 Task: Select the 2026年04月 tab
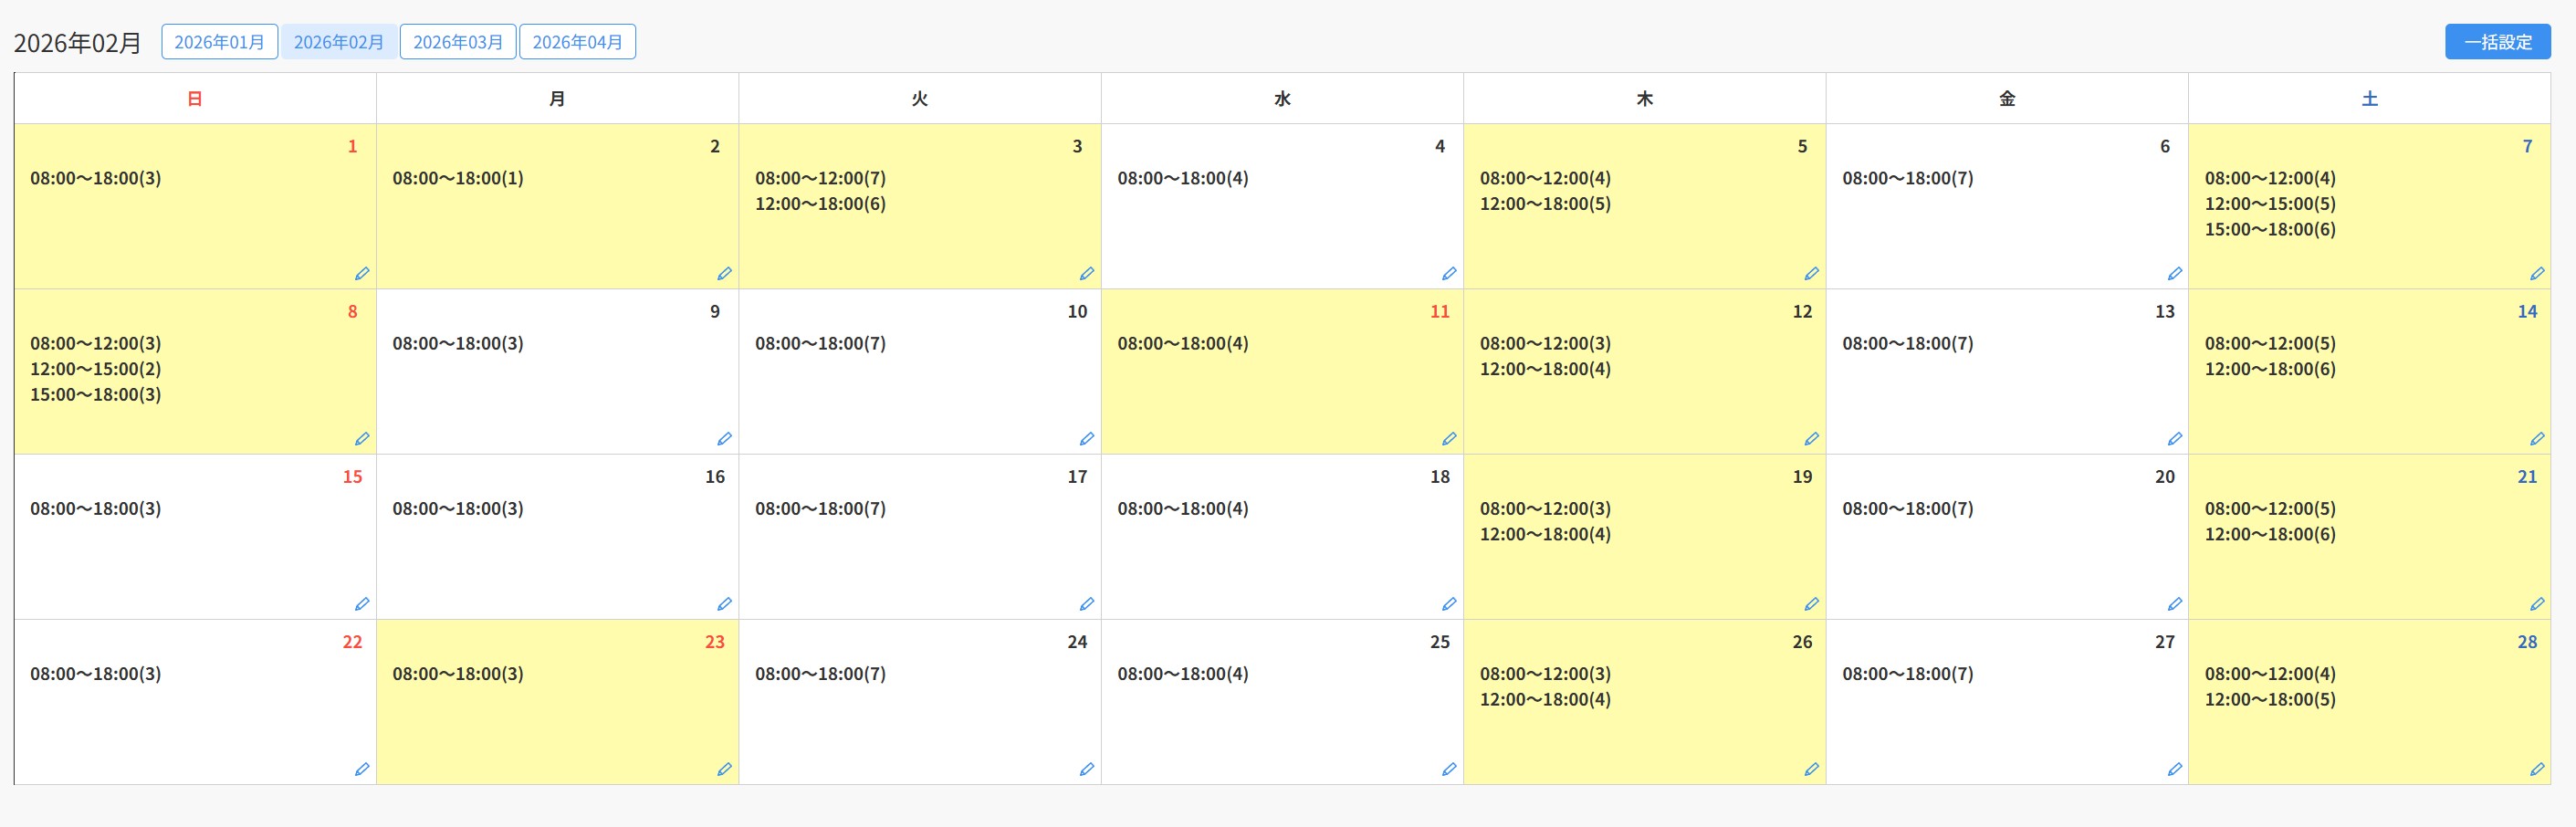tap(577, 42)
